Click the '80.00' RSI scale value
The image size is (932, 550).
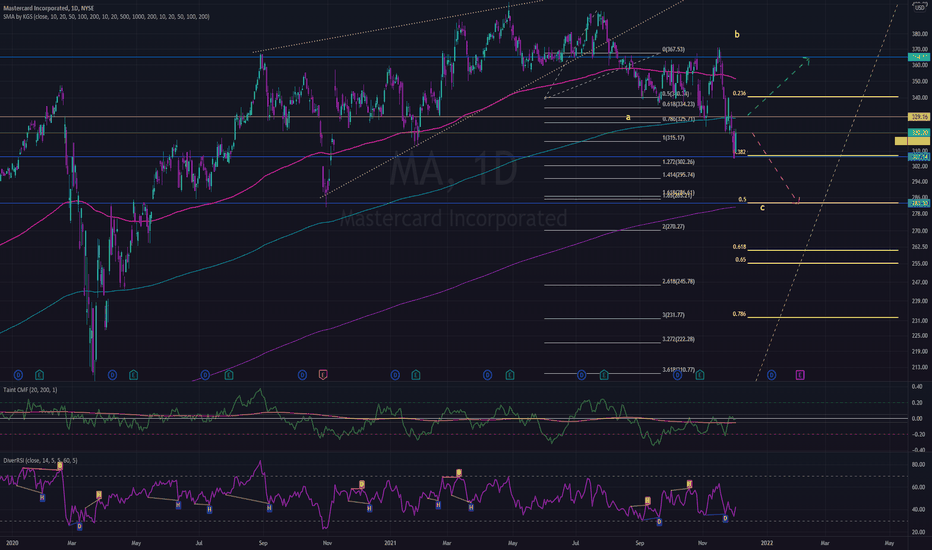(918, 465)
